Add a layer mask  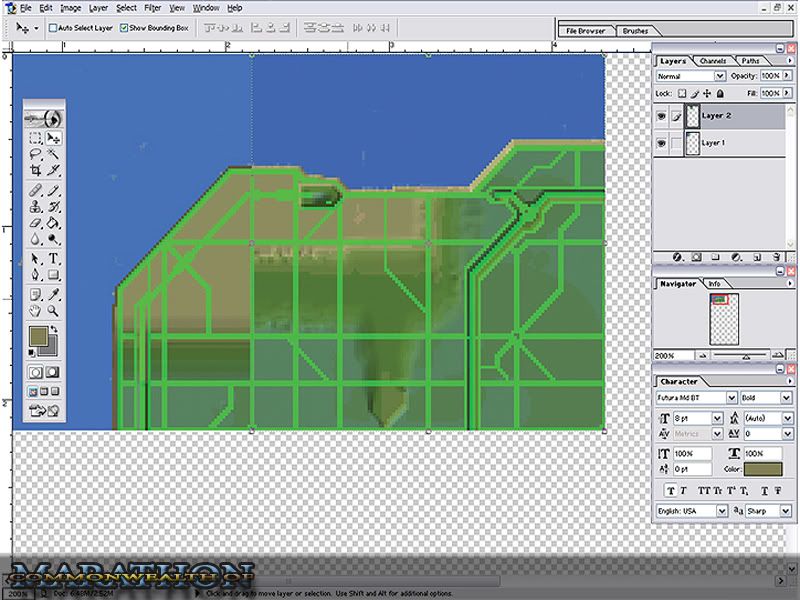[x=696, y=257]
